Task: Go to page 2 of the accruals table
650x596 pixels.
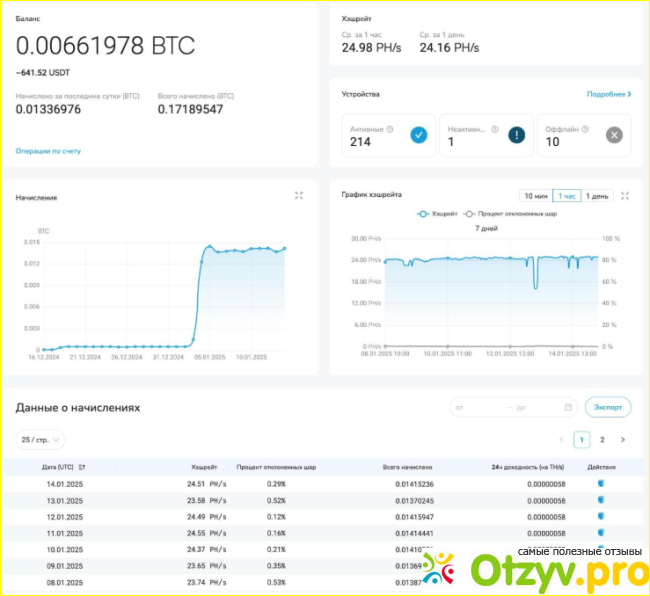Action: pyautogui.click(x=602, y=440)
